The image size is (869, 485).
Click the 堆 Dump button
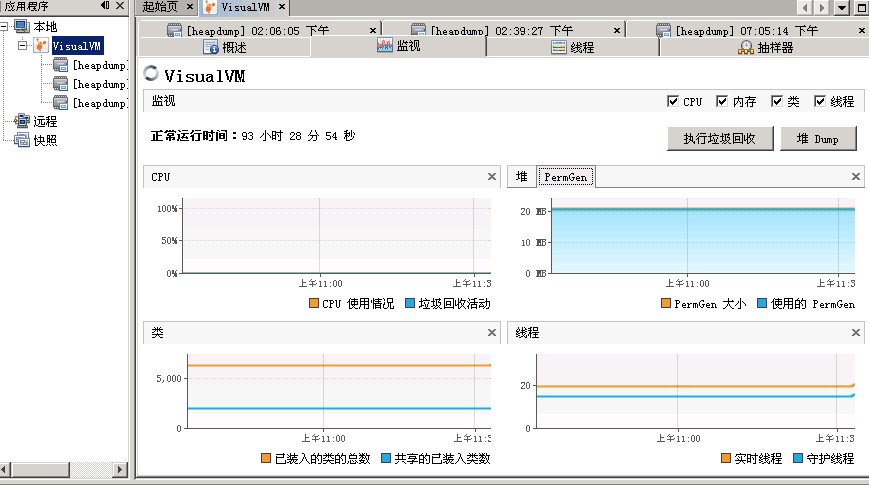coord(818,139)
